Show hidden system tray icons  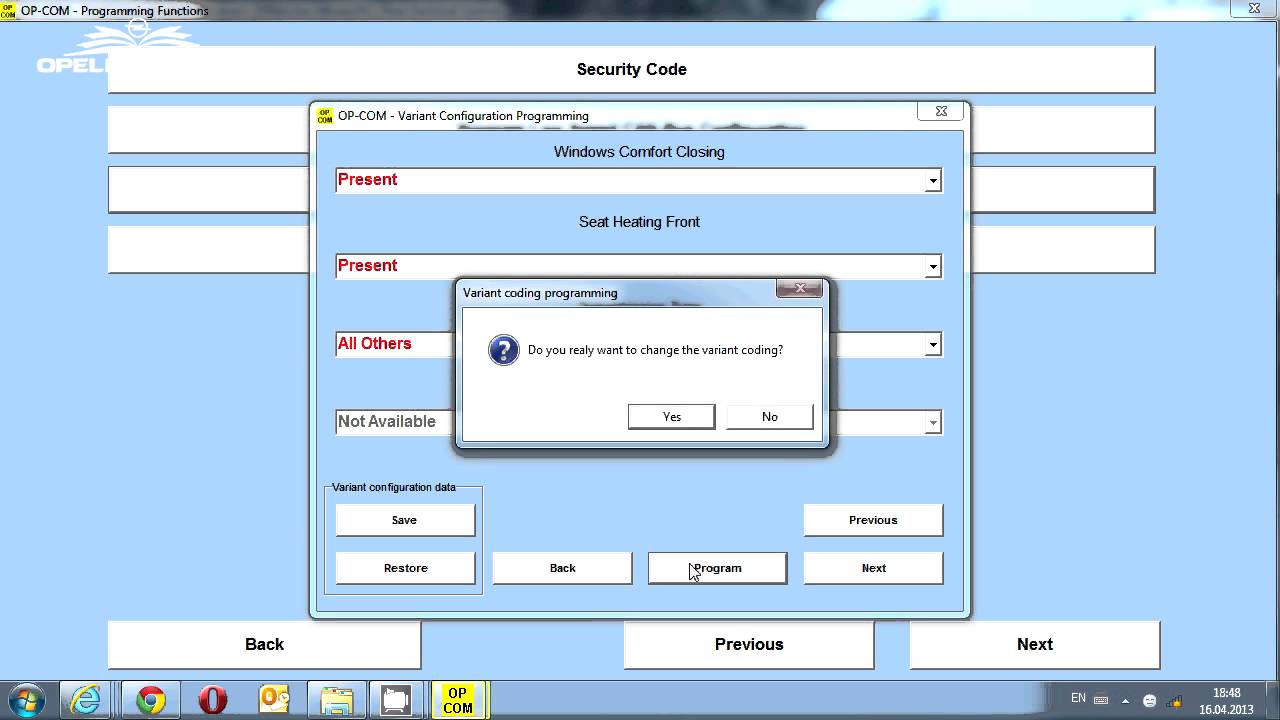coord(1125,700)
